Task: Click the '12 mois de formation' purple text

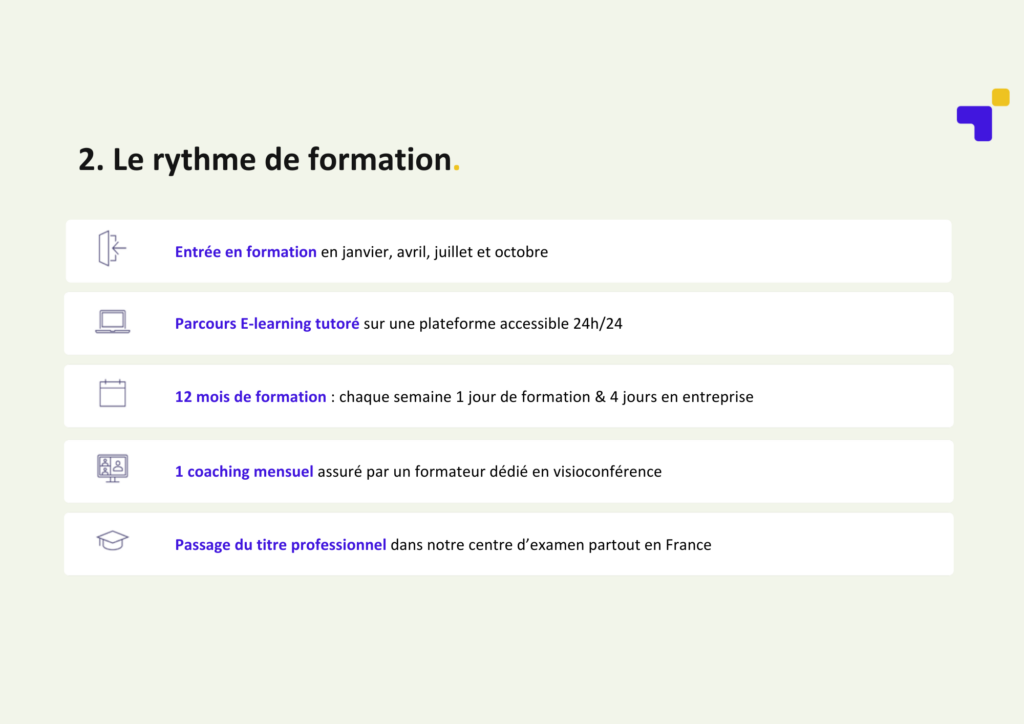Action: (250, 397)
